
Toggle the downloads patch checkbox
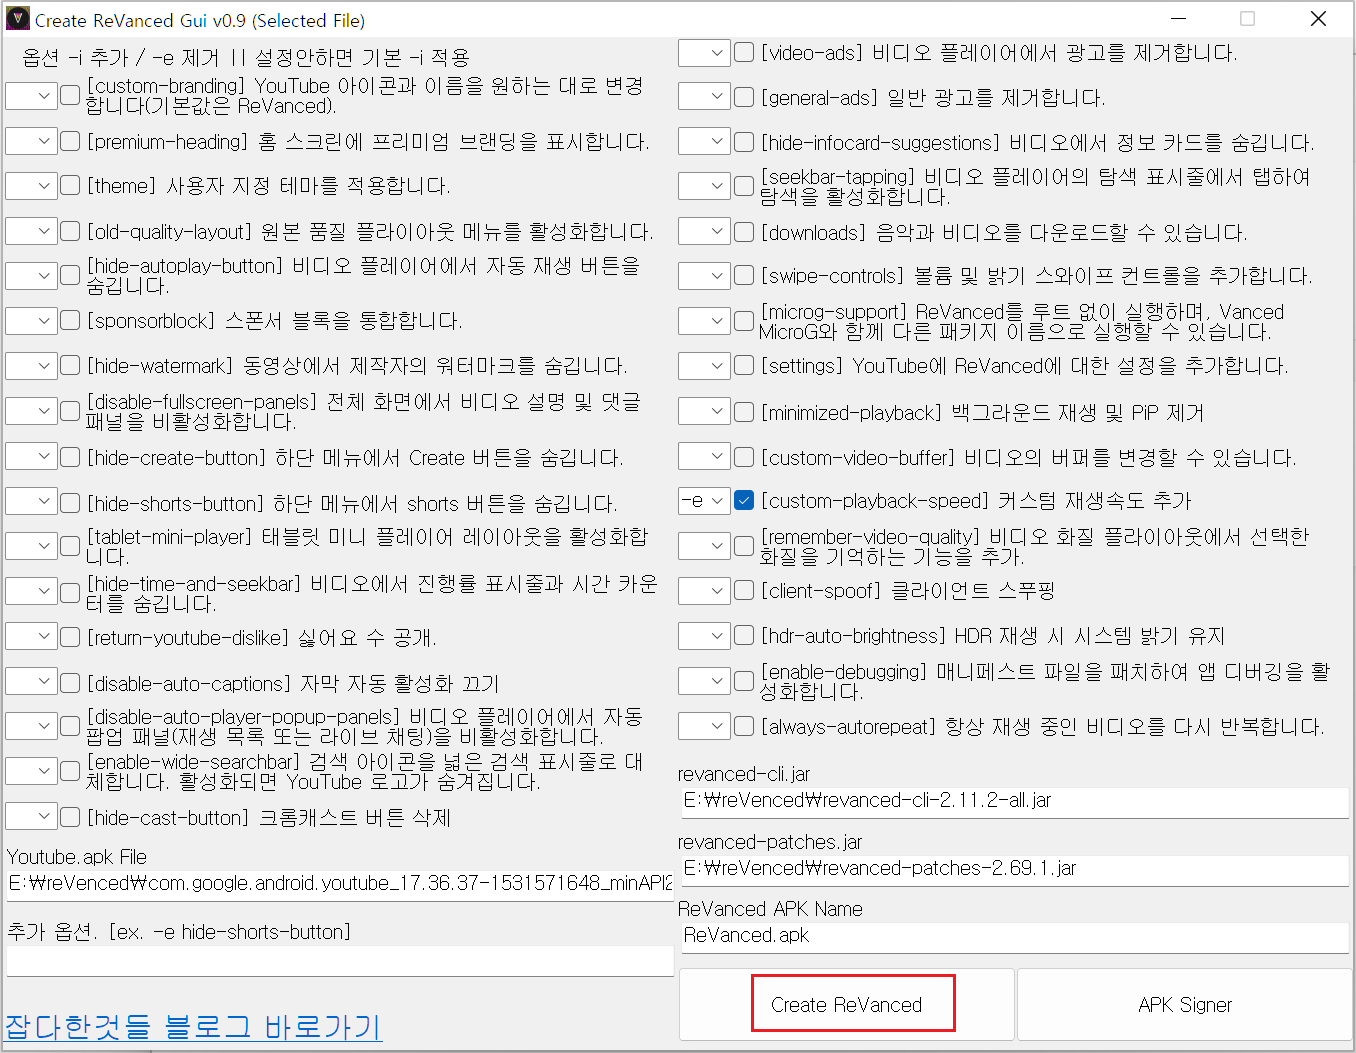(744, 232)
